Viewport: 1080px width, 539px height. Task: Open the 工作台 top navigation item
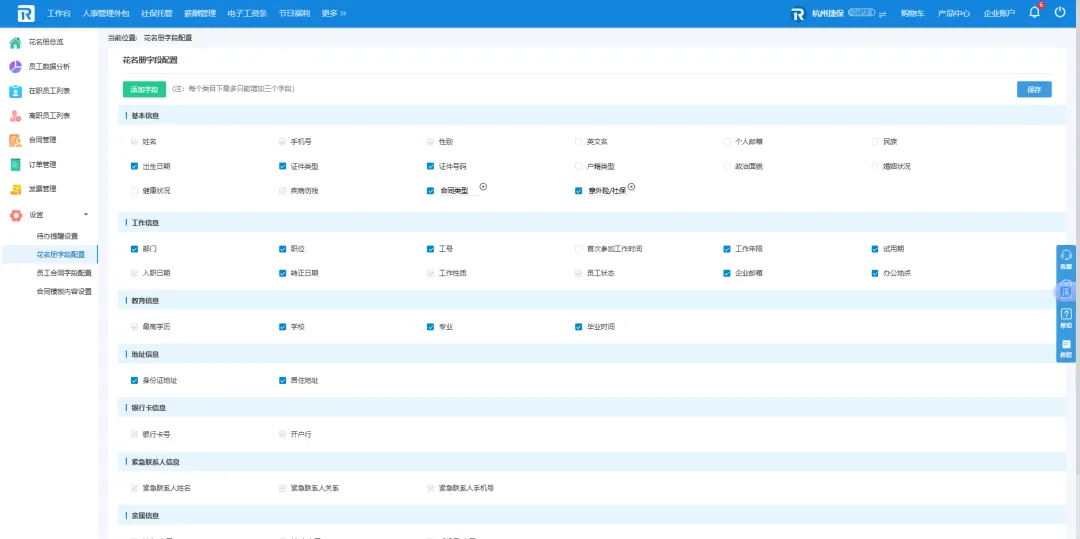59,13
